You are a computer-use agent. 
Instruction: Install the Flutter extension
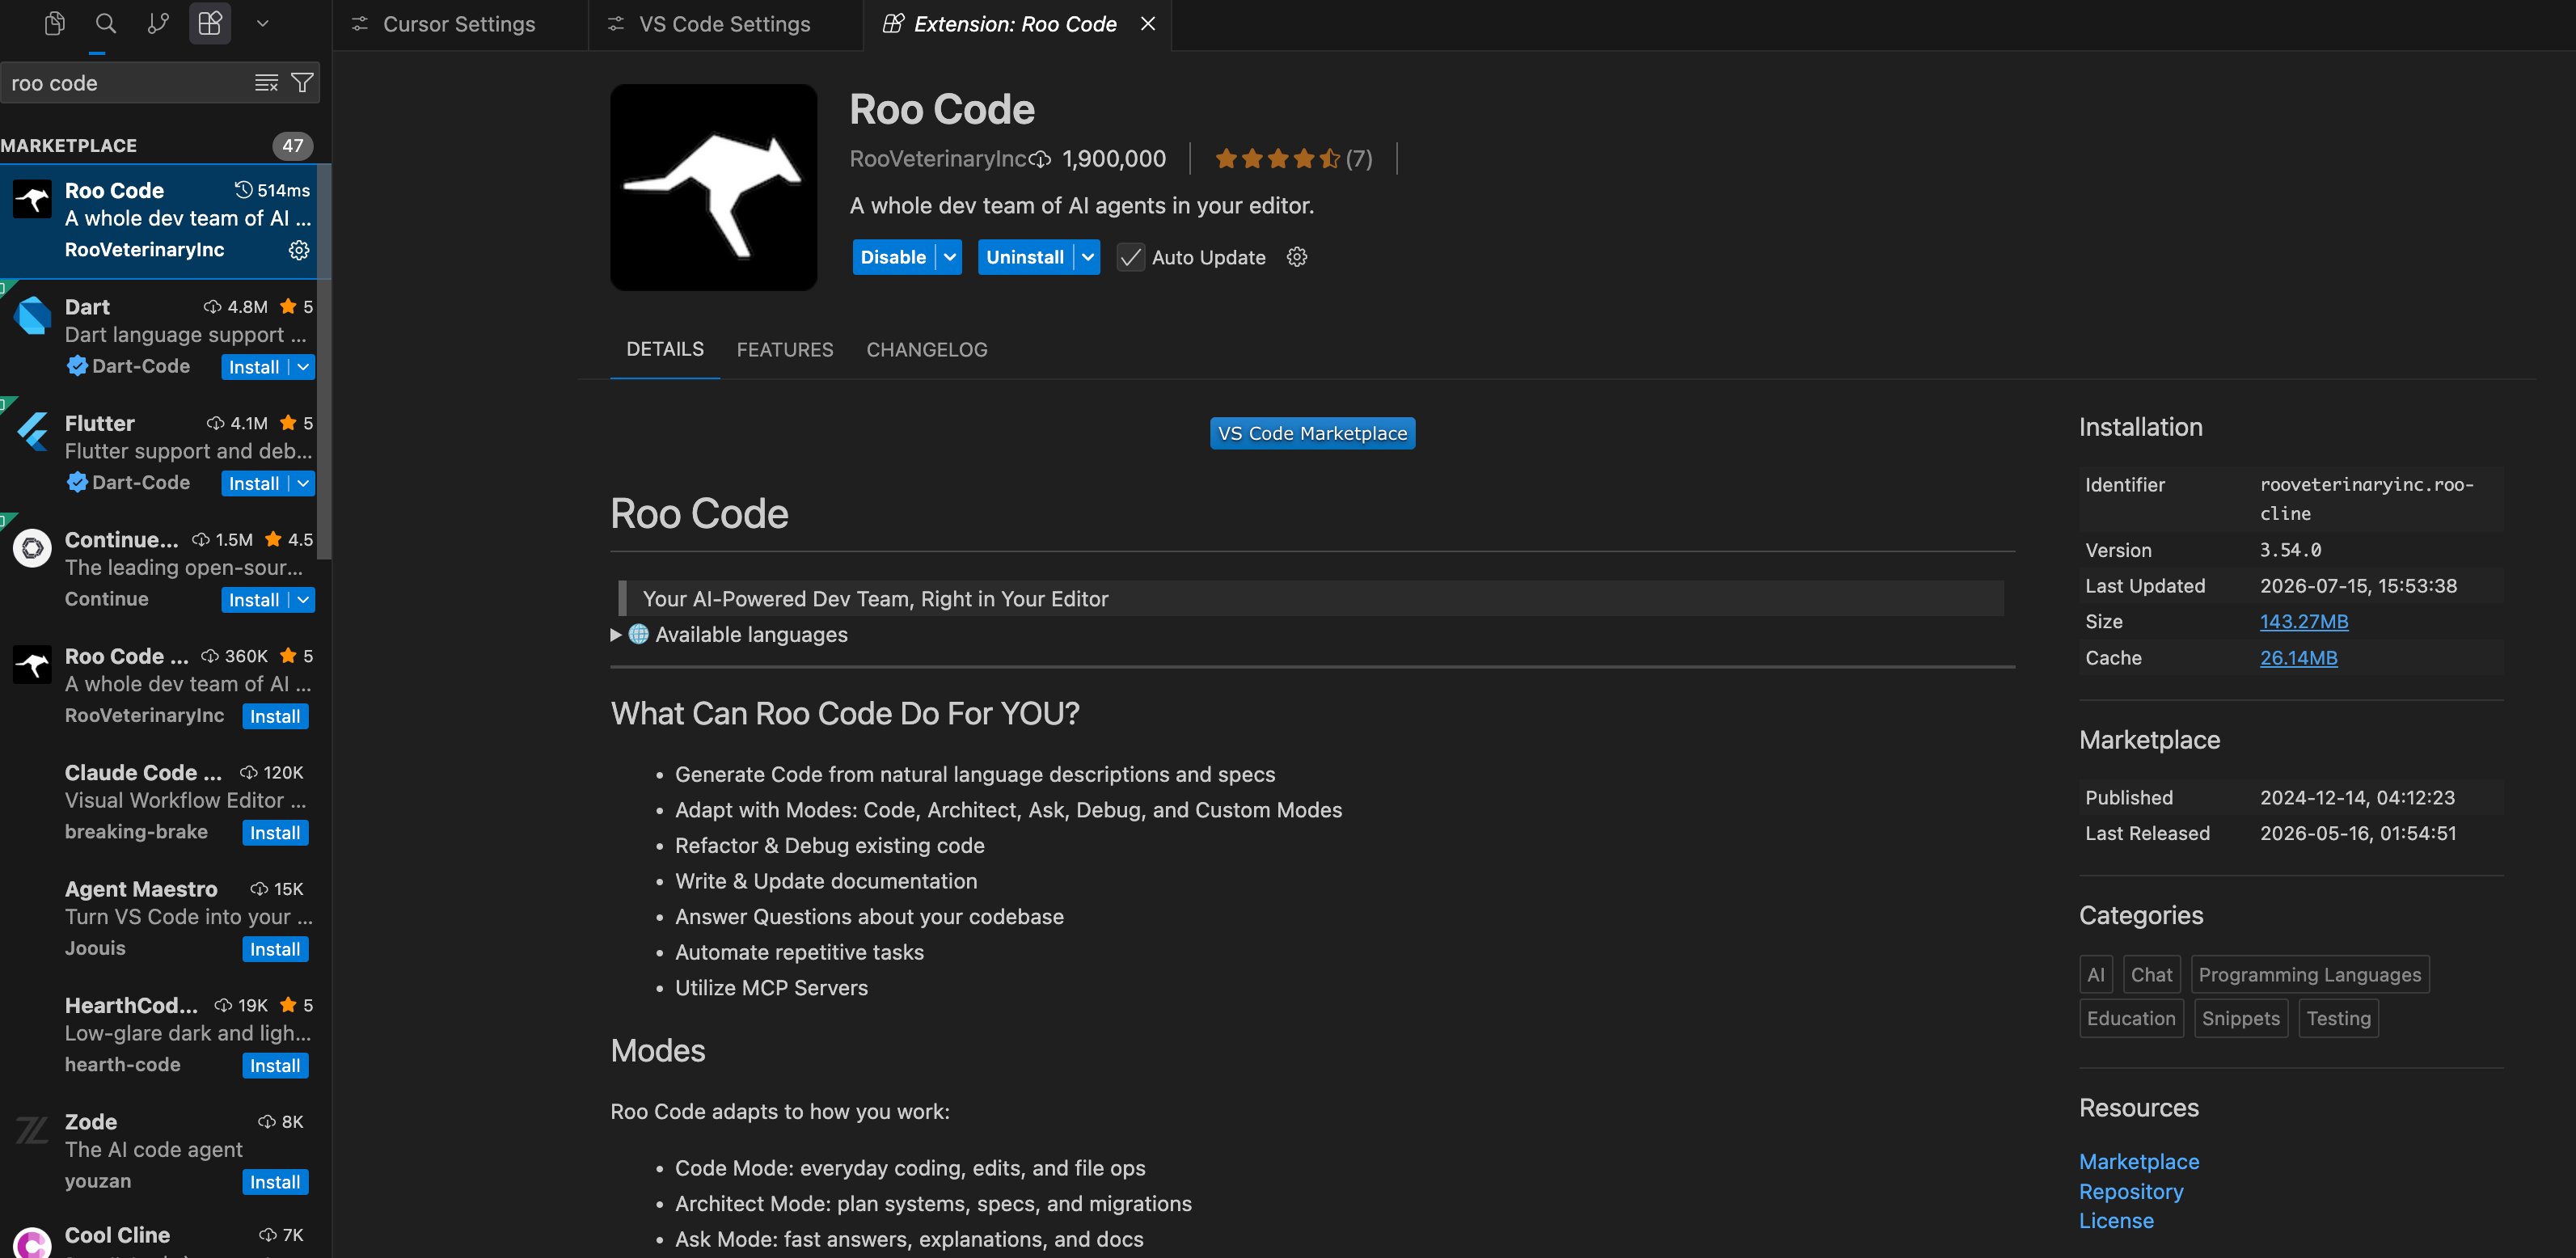coord(254,483)
